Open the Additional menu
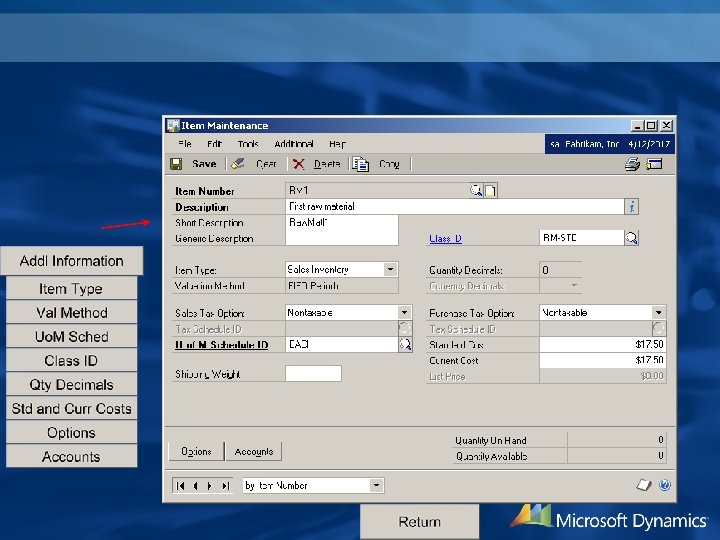Image resolution: width=720 pixels, height=540 pixels. pos(294,144)
